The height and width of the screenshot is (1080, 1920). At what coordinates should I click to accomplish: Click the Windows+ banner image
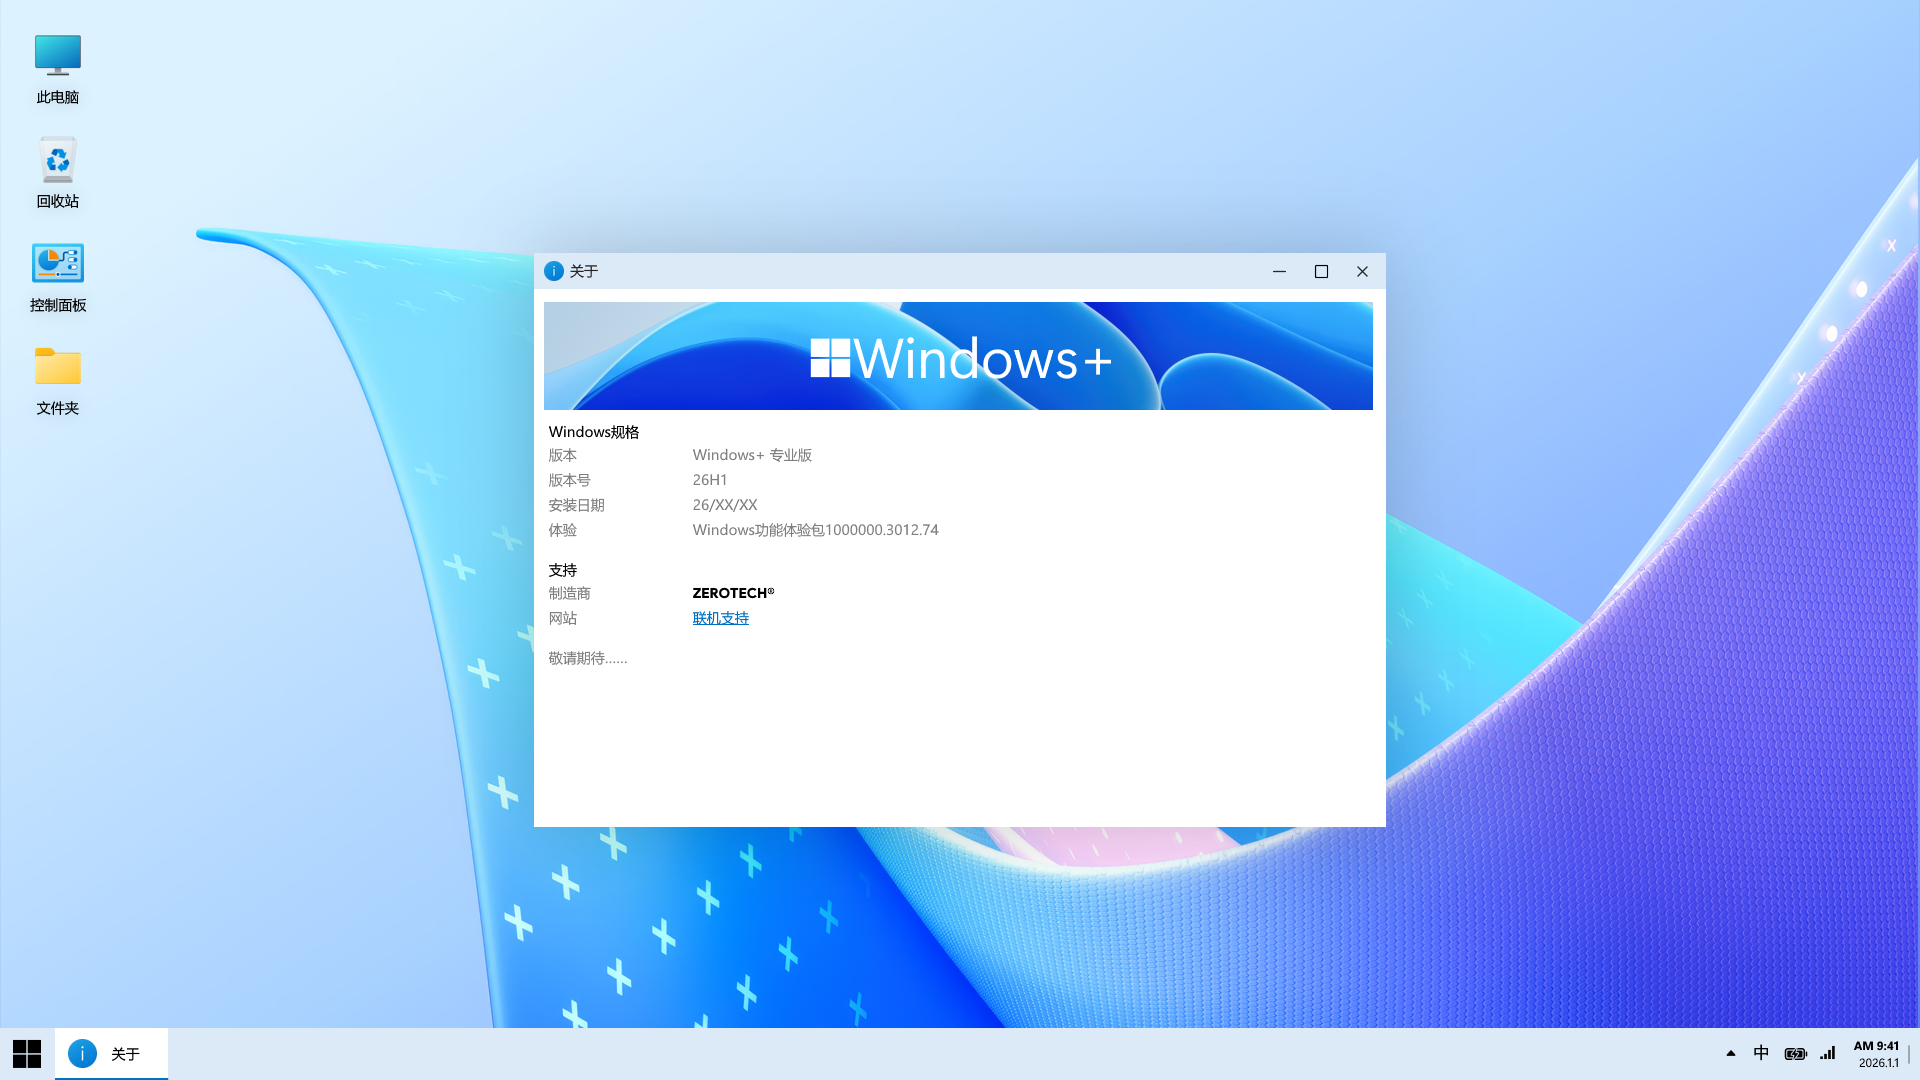click(x=958, y=356)
